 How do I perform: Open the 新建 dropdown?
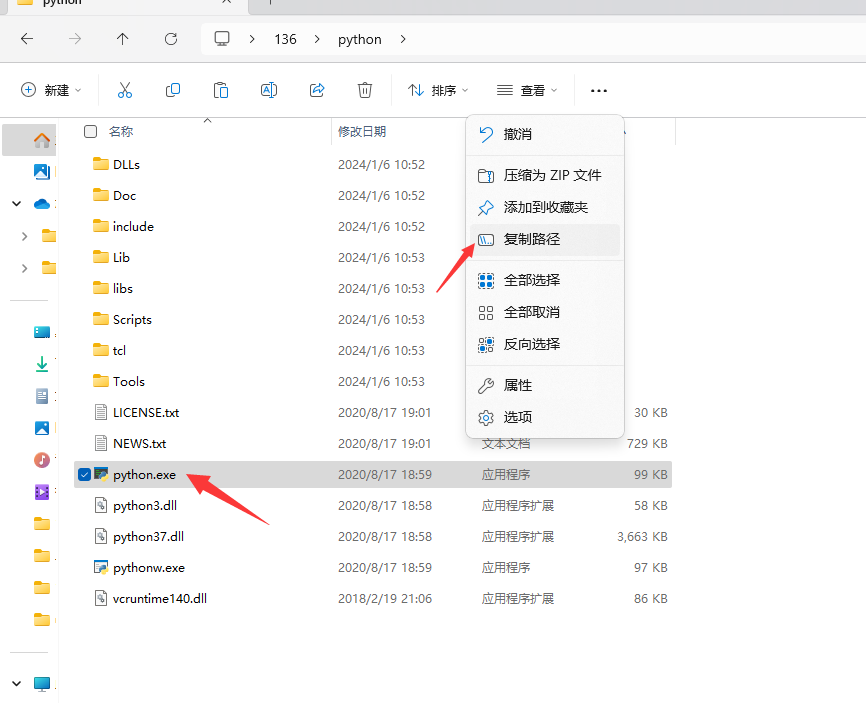51,90
